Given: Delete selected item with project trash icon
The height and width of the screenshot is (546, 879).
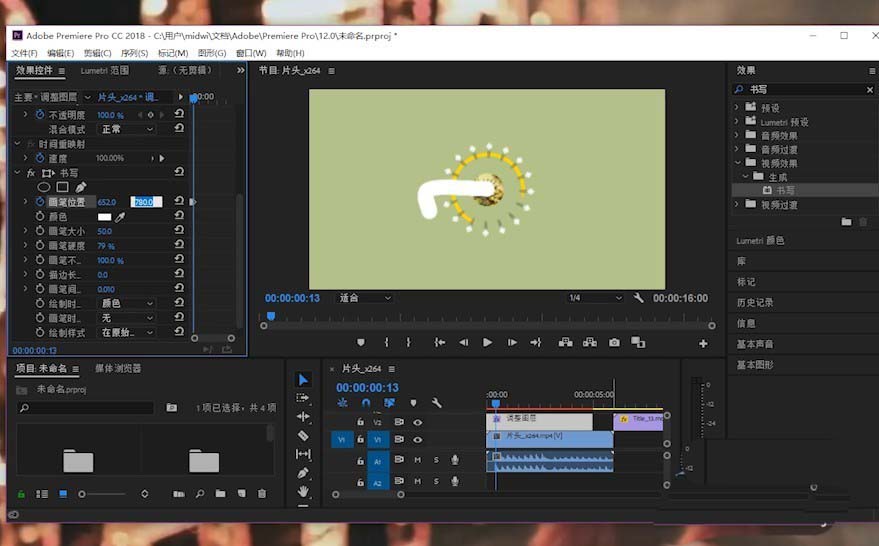Looking at the screenshot, I should pyautogui.click(x=262, y=494).
